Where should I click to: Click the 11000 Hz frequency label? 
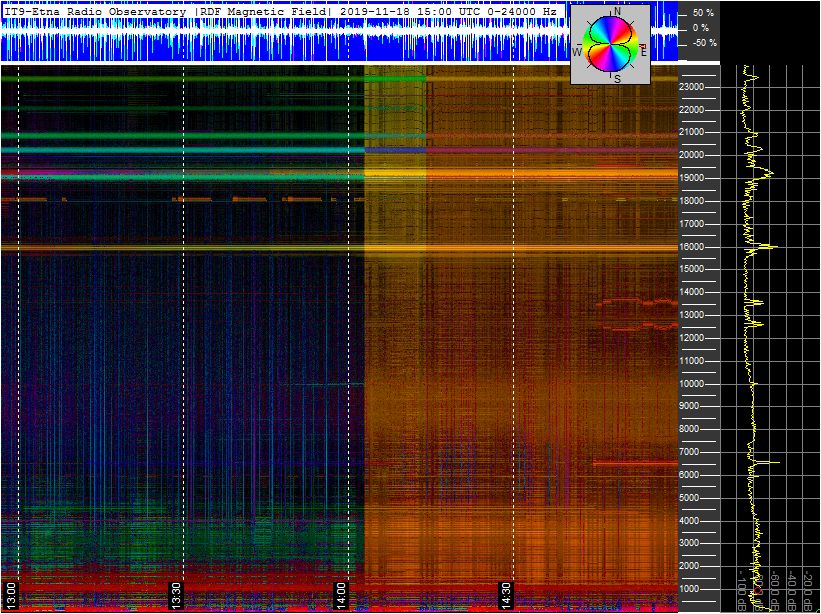pos(691,361)
